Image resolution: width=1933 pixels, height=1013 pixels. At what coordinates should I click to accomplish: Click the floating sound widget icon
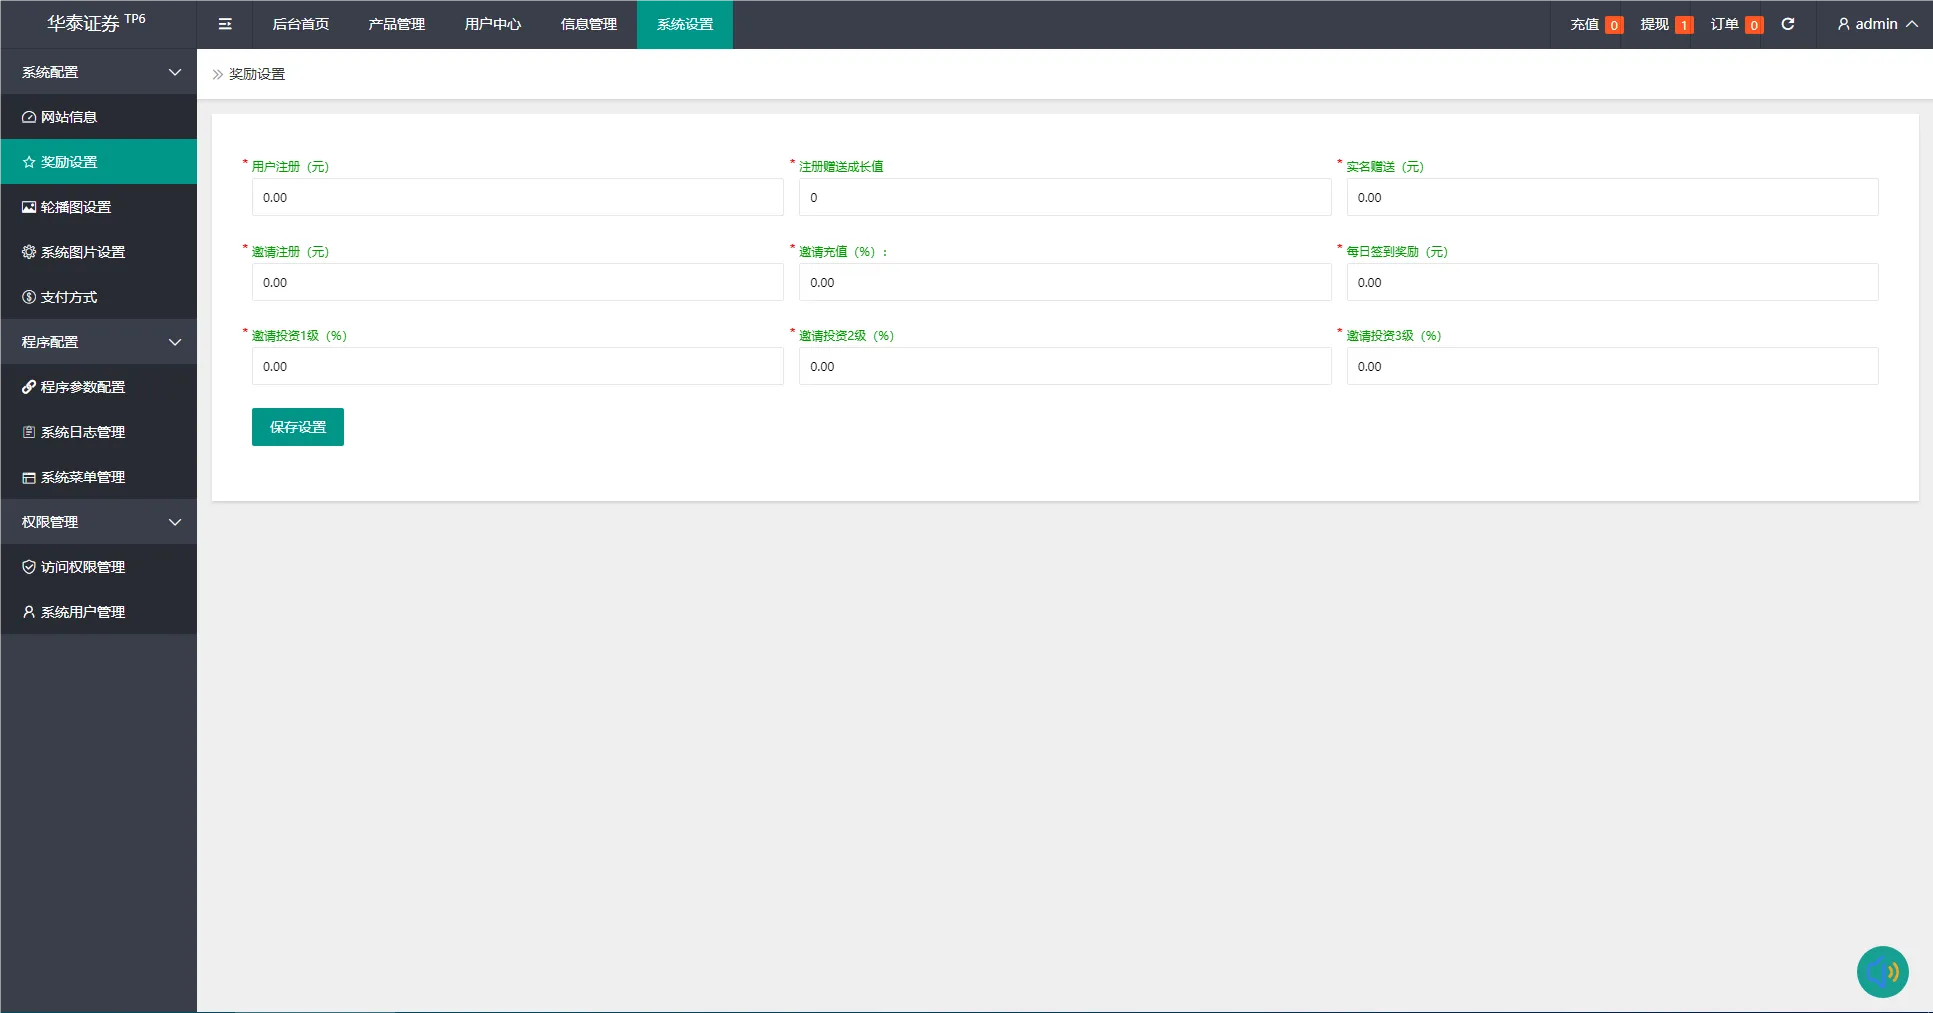point(1882,971)
